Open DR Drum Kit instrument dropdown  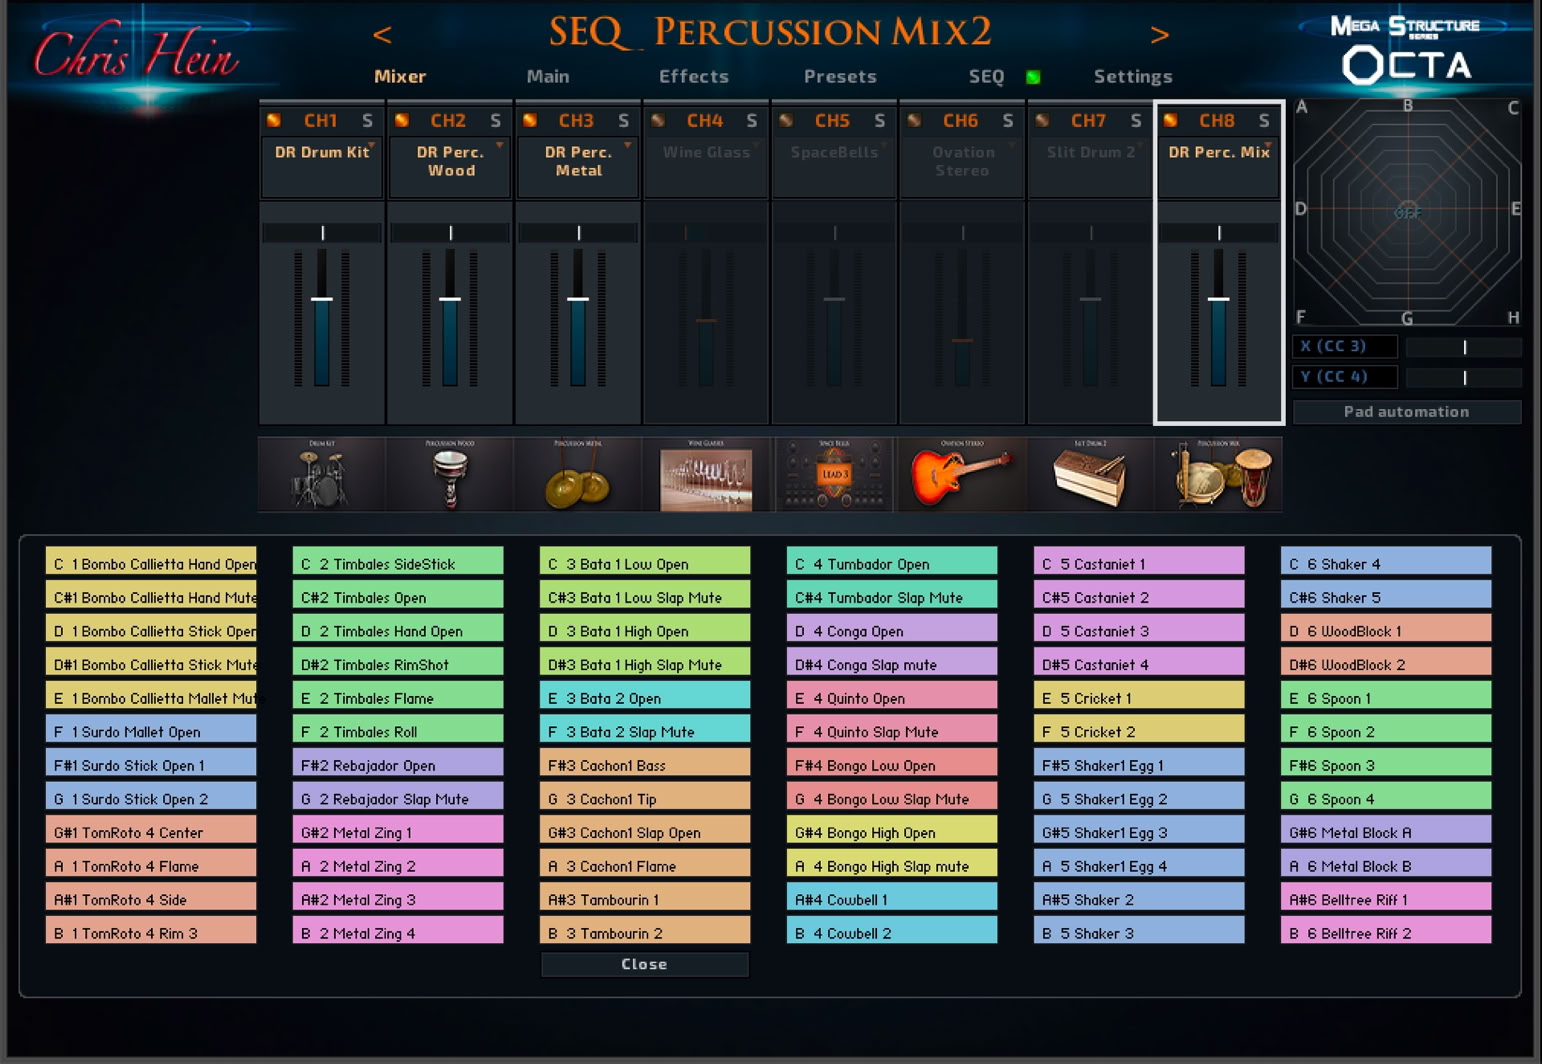coord(322,167)
